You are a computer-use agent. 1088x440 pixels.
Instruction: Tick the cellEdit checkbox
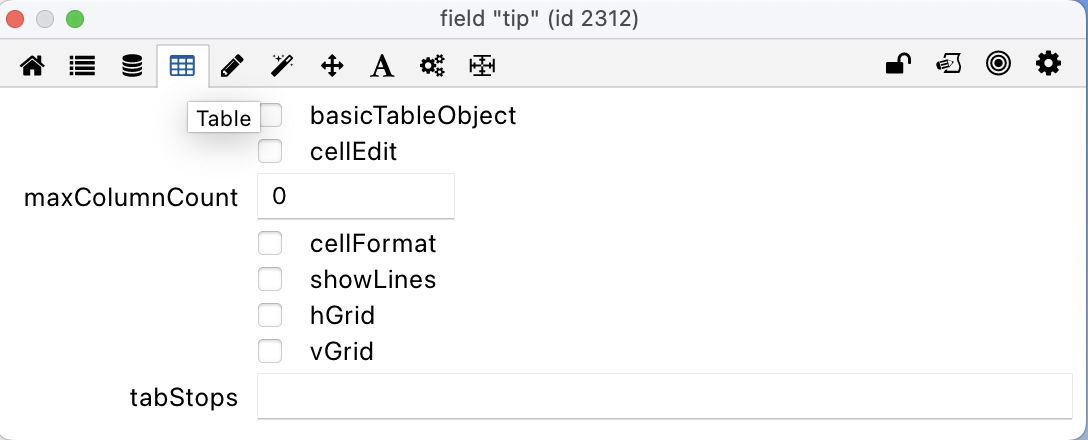click(270, 152)
